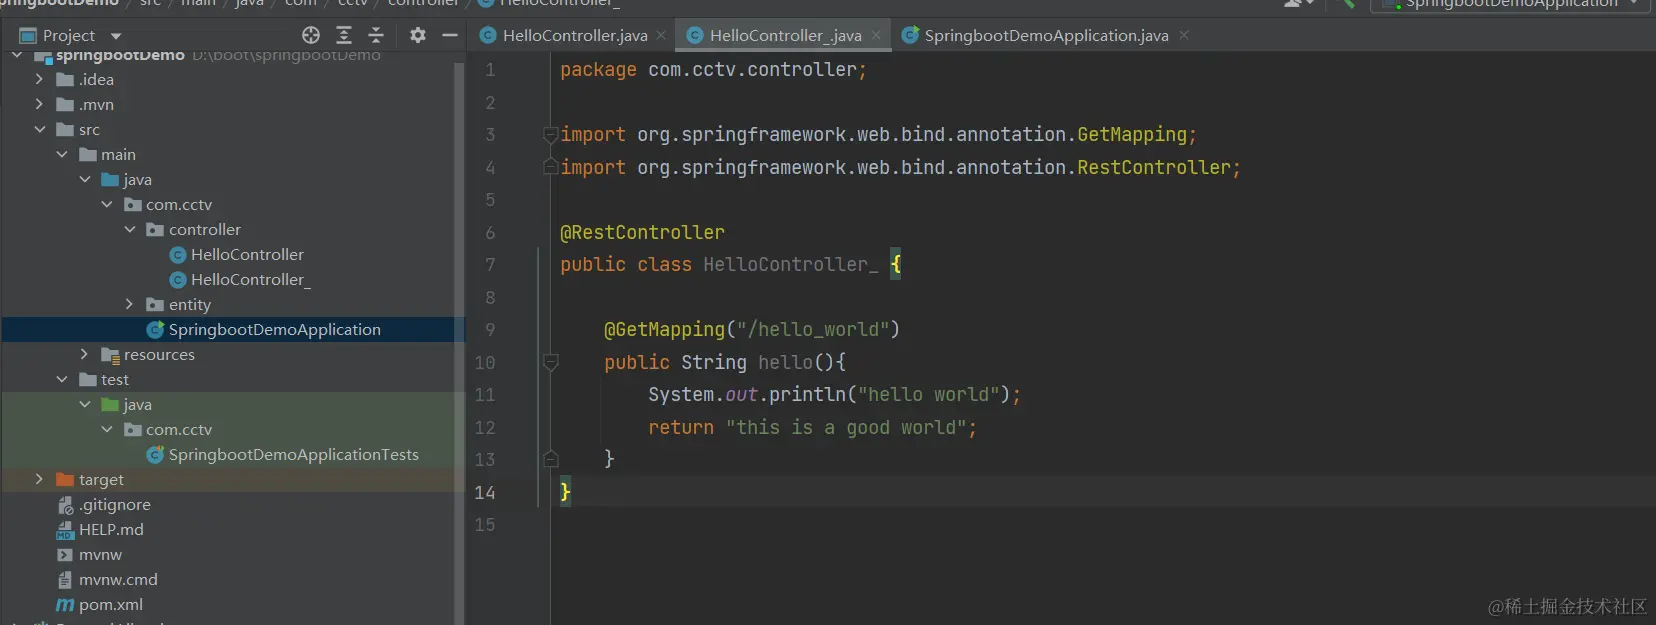Collapse the main folder
This screenshot has height=625, width=1656.
click(x=62, y=154)
